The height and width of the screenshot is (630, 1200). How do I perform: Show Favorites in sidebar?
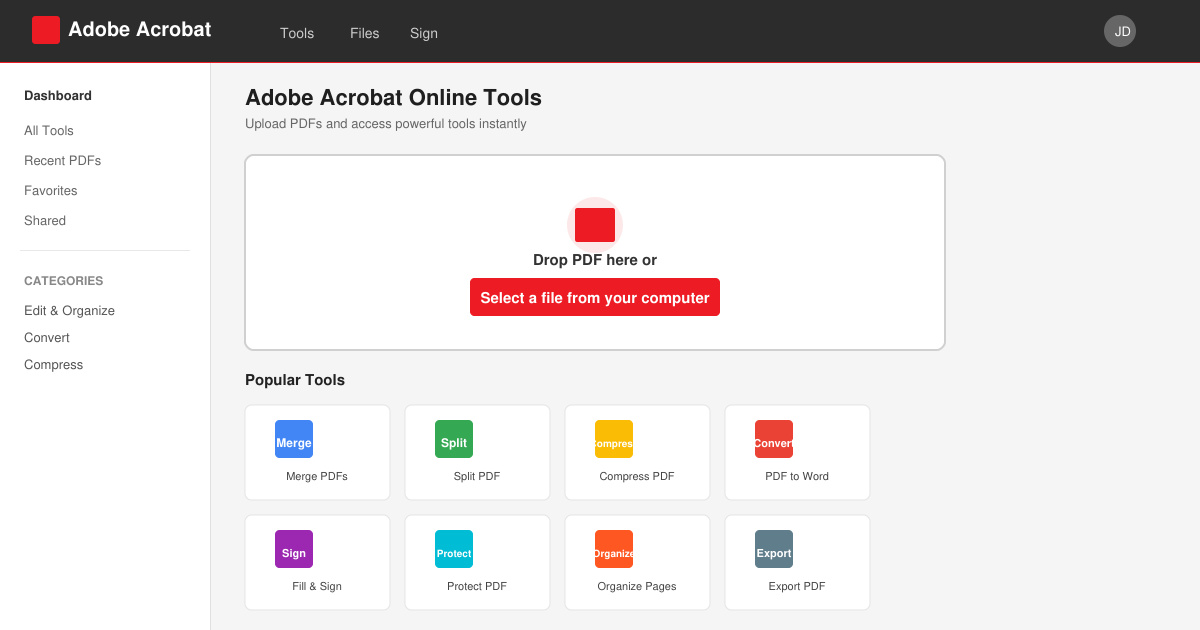(x=51, y=191)
